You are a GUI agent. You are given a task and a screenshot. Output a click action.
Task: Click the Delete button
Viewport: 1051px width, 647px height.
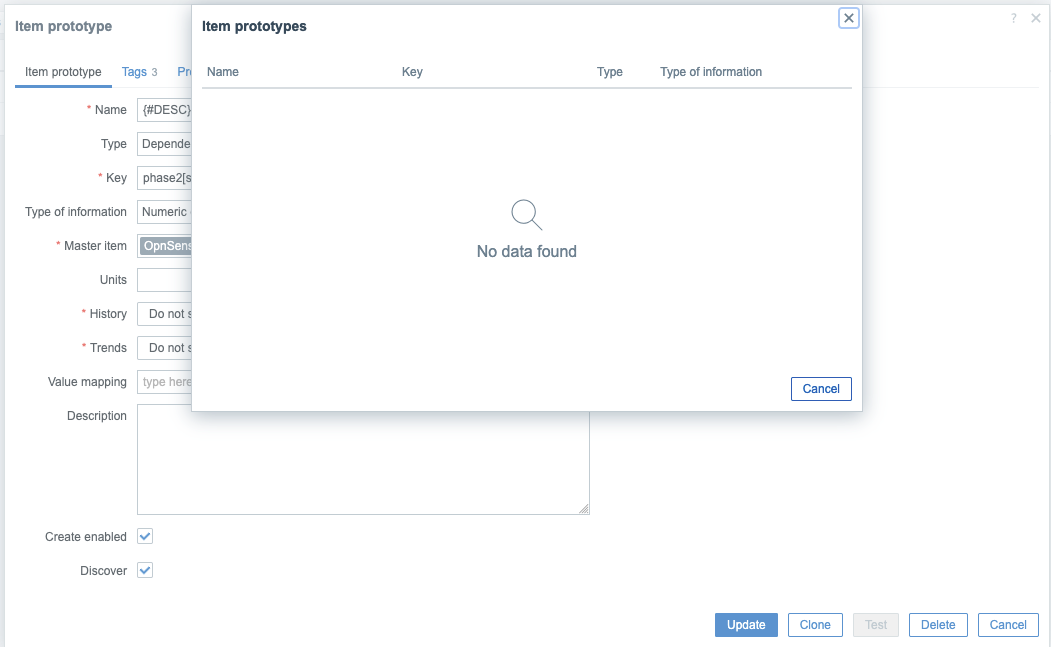tap(937, 625)
